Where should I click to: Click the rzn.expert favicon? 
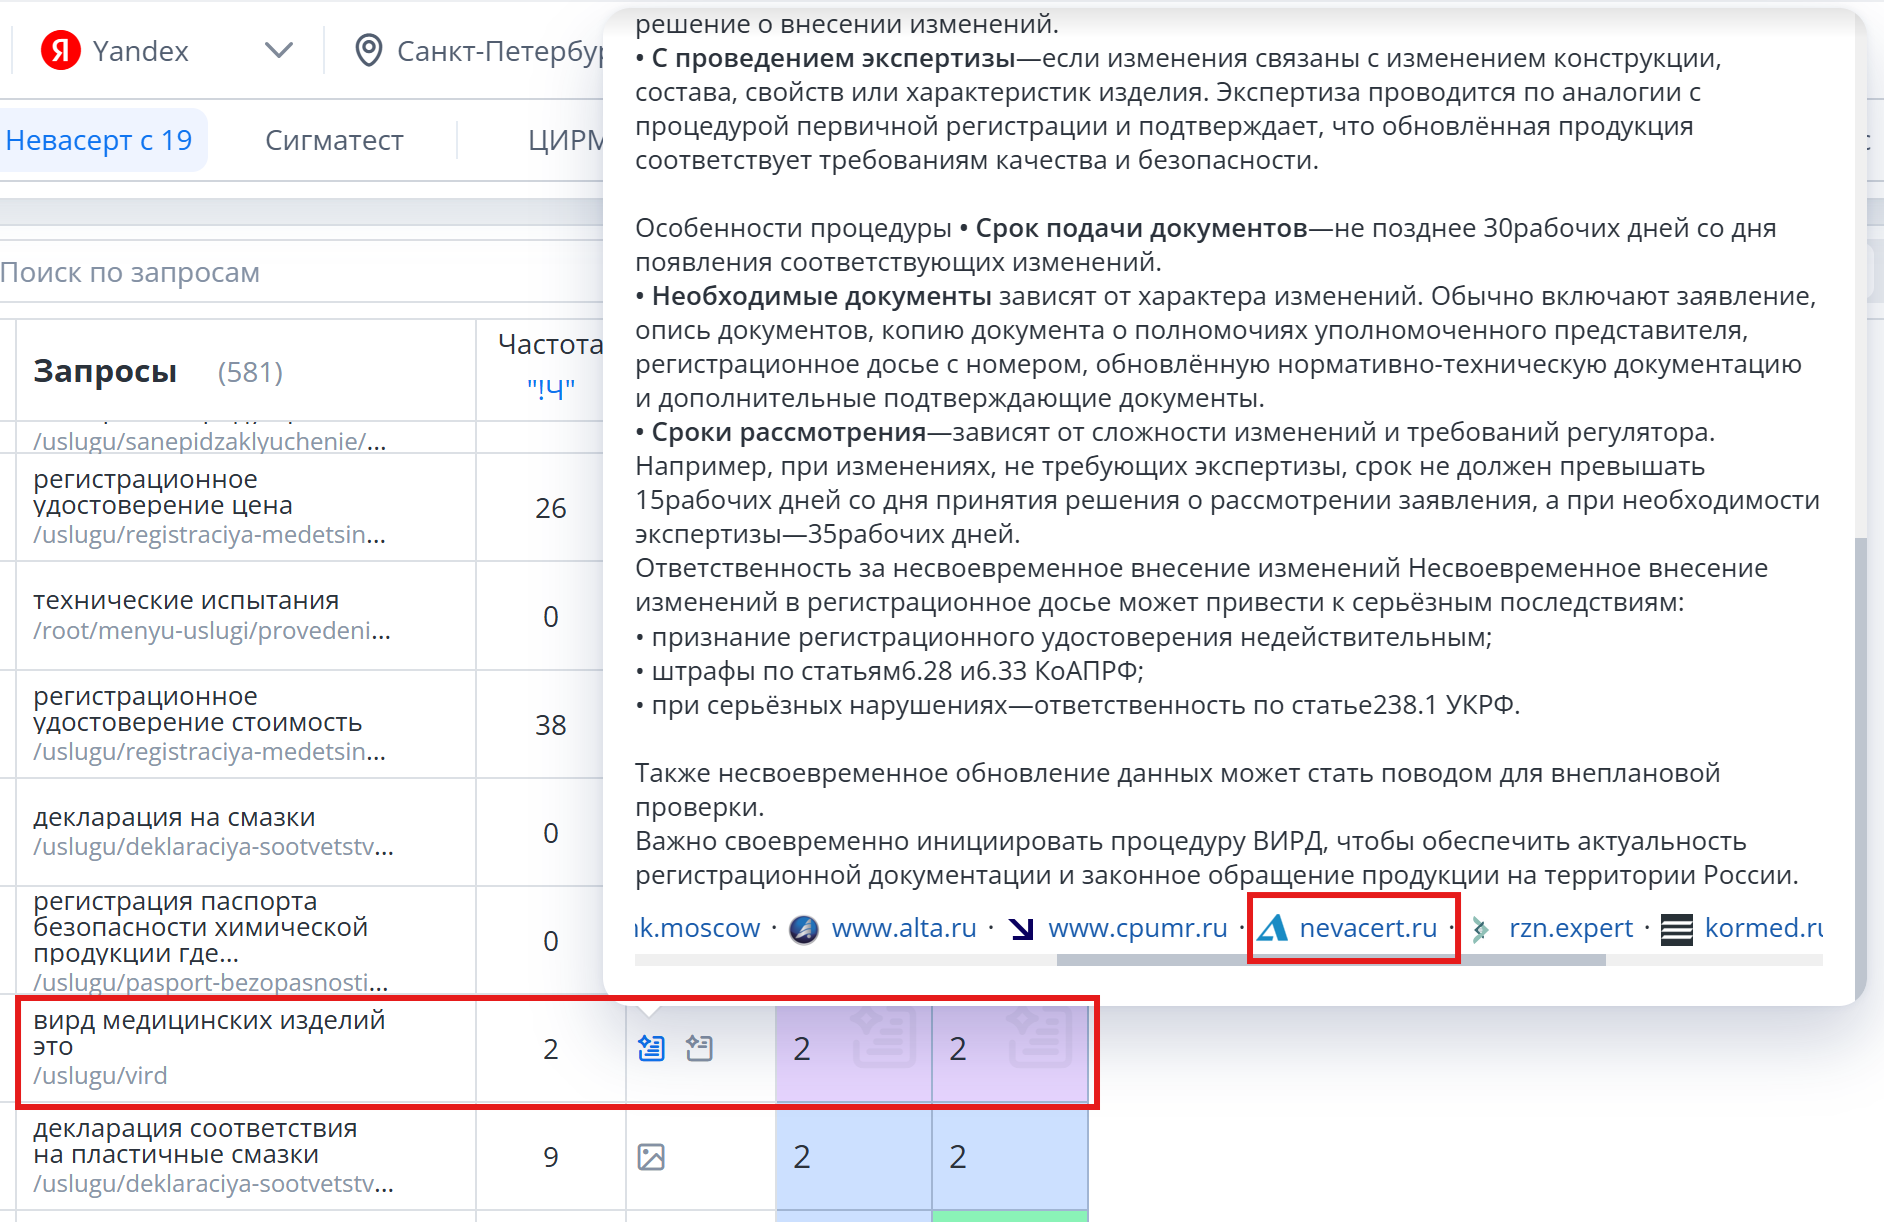tap(1482, 929)
